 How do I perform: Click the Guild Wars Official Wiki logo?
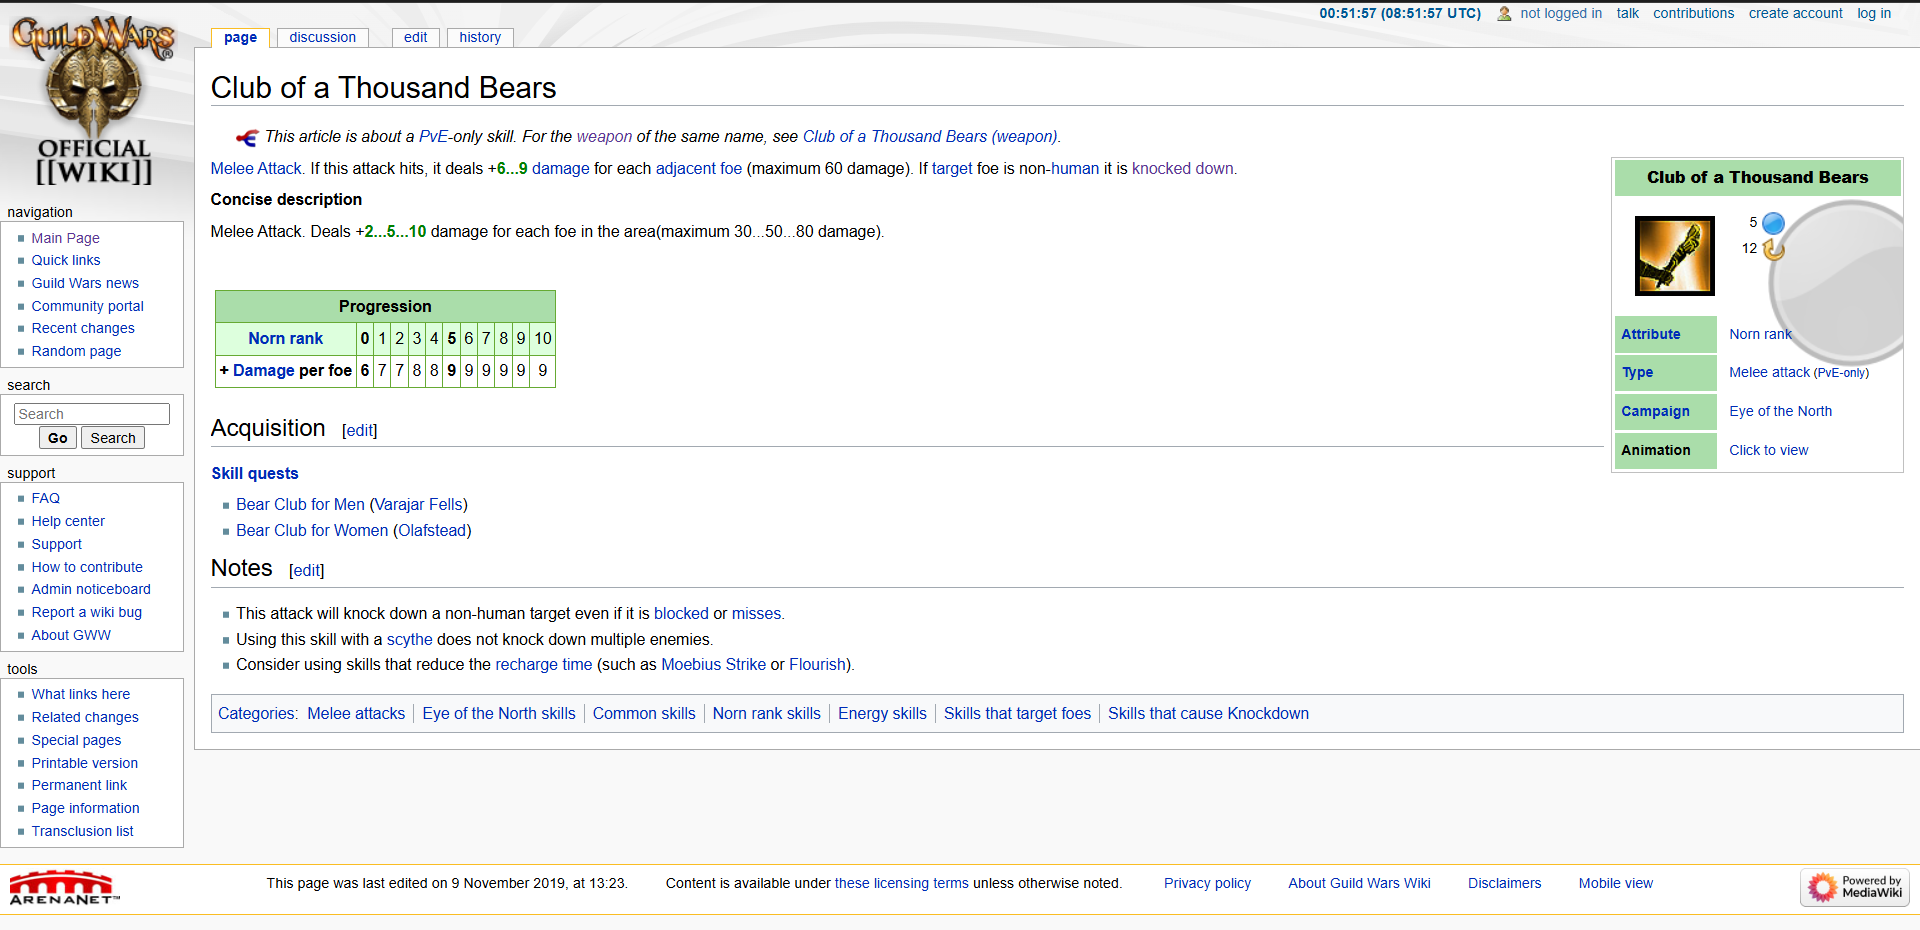click(x=94, y=100)
